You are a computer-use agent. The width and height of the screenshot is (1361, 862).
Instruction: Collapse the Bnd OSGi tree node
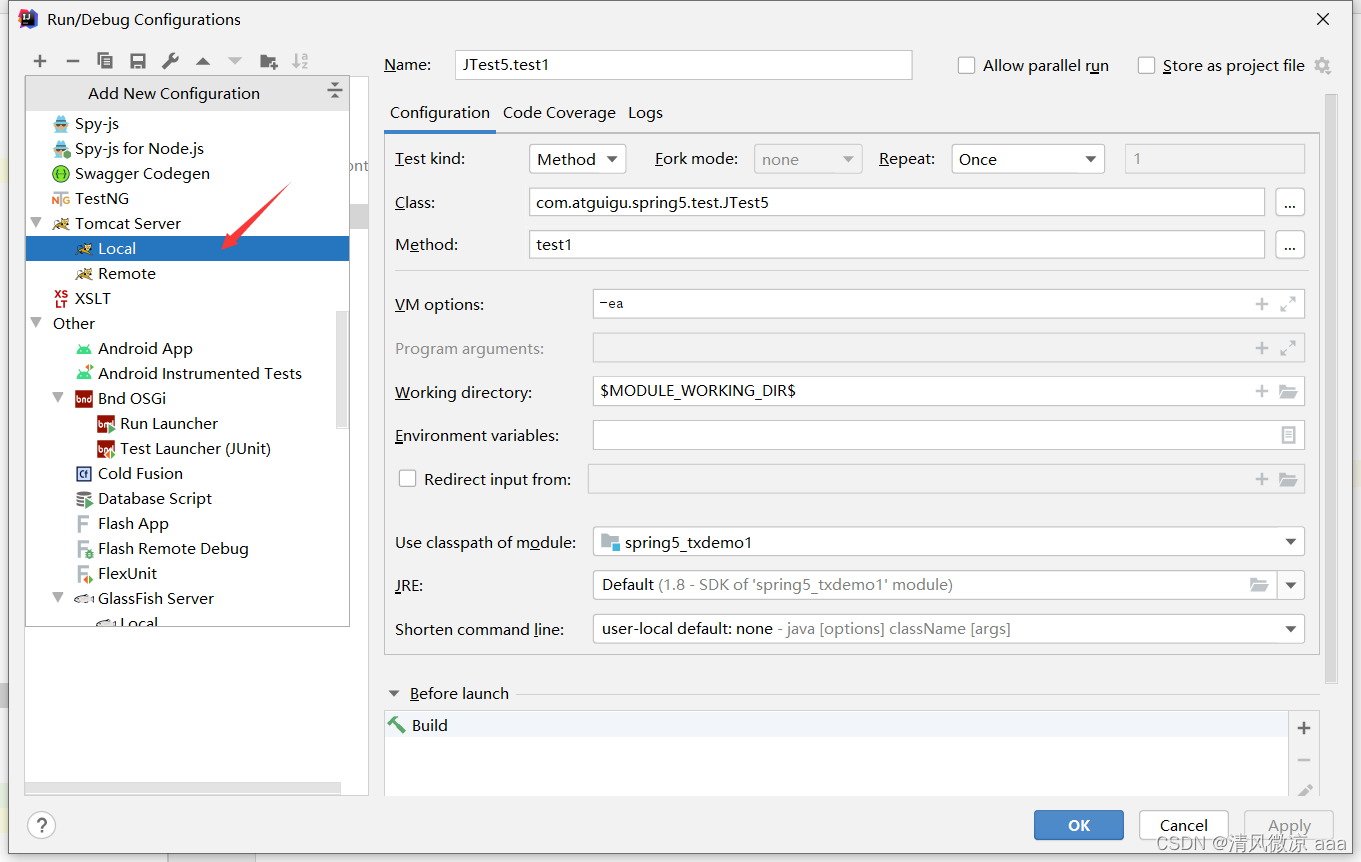[59, 399]
